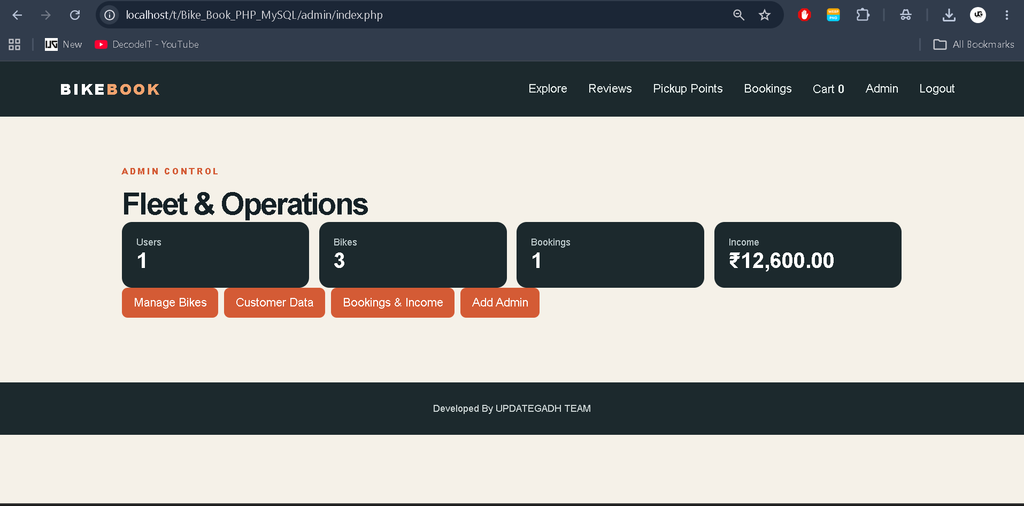Viewport: 1024px width, 506px height.
Task: Go to Pickup Points in navbar
Action: coord(688,89)
